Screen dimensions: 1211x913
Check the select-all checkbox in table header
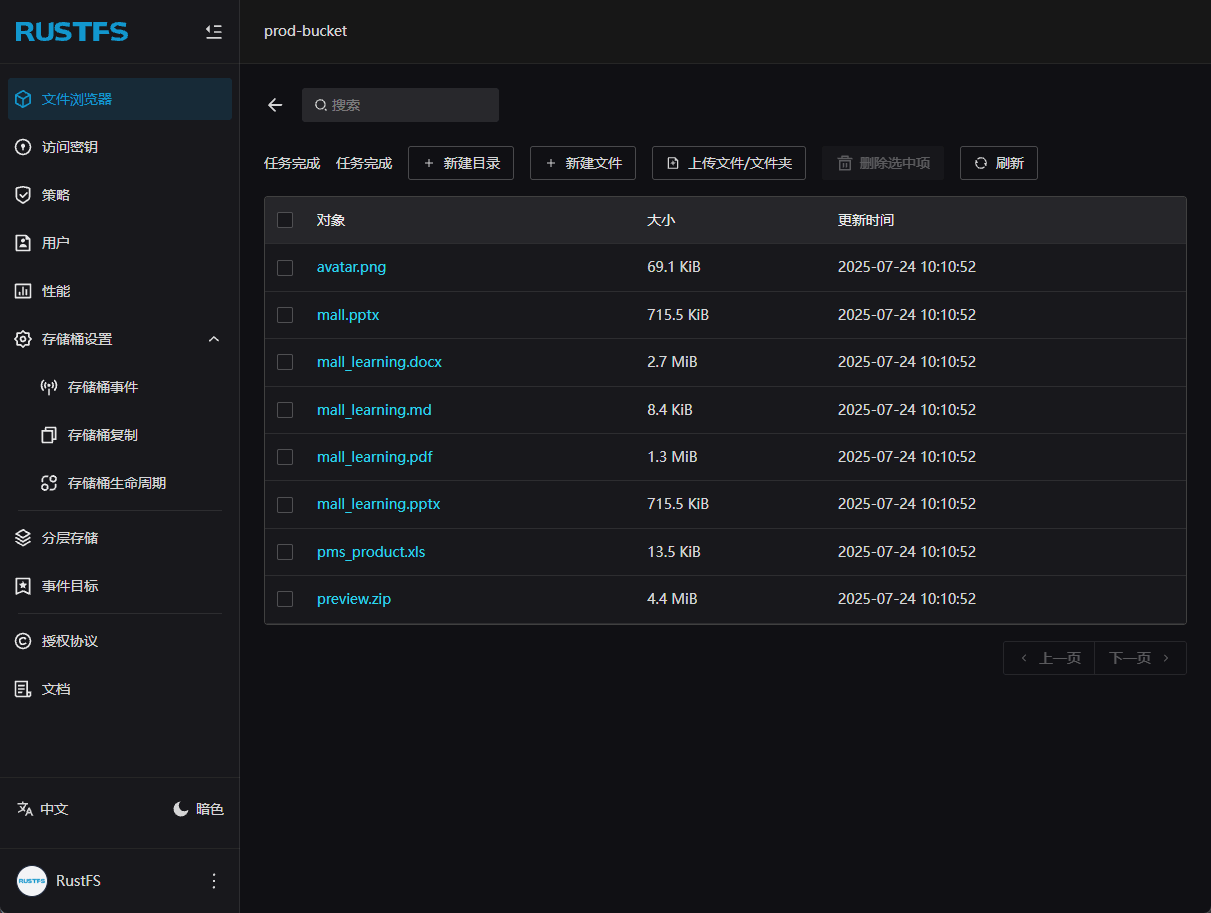click(x=285, y=220)
